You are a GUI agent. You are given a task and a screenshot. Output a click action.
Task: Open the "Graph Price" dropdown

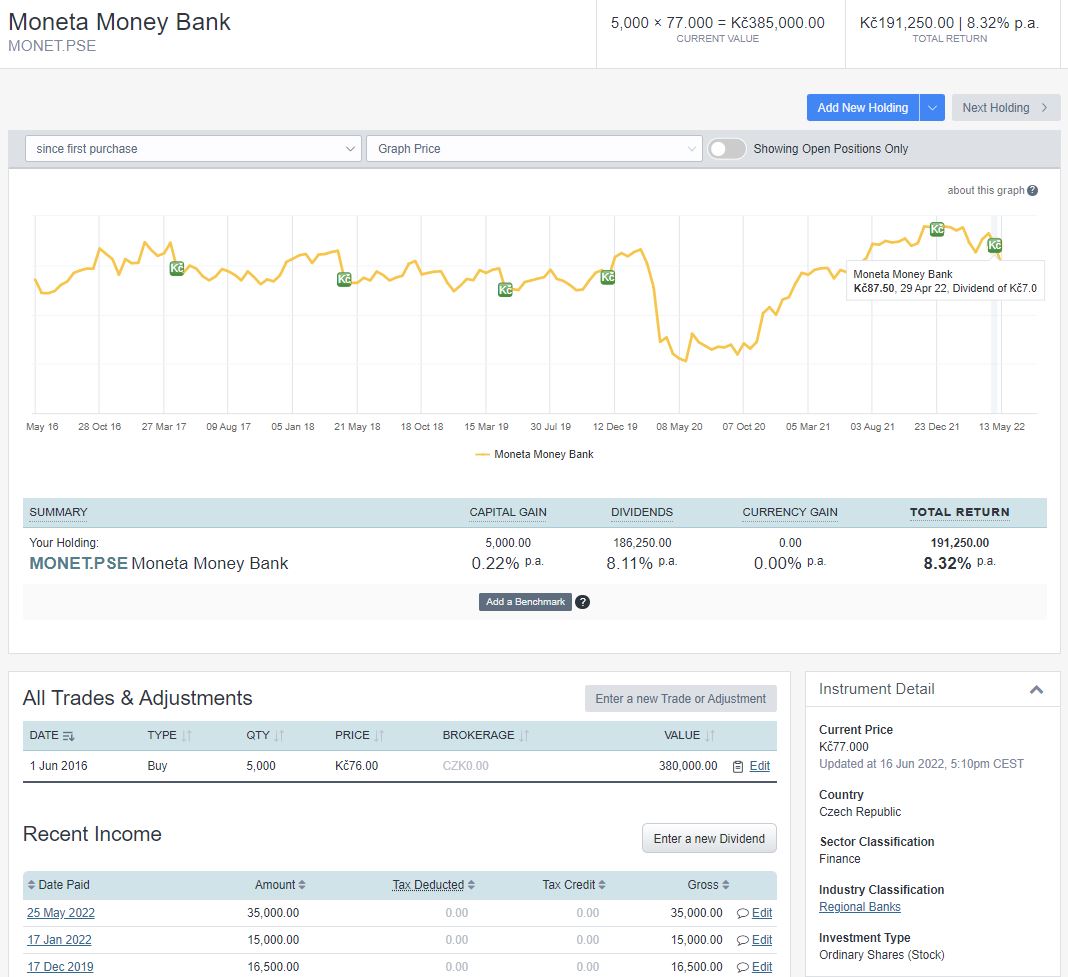click(x=535, y=147)
